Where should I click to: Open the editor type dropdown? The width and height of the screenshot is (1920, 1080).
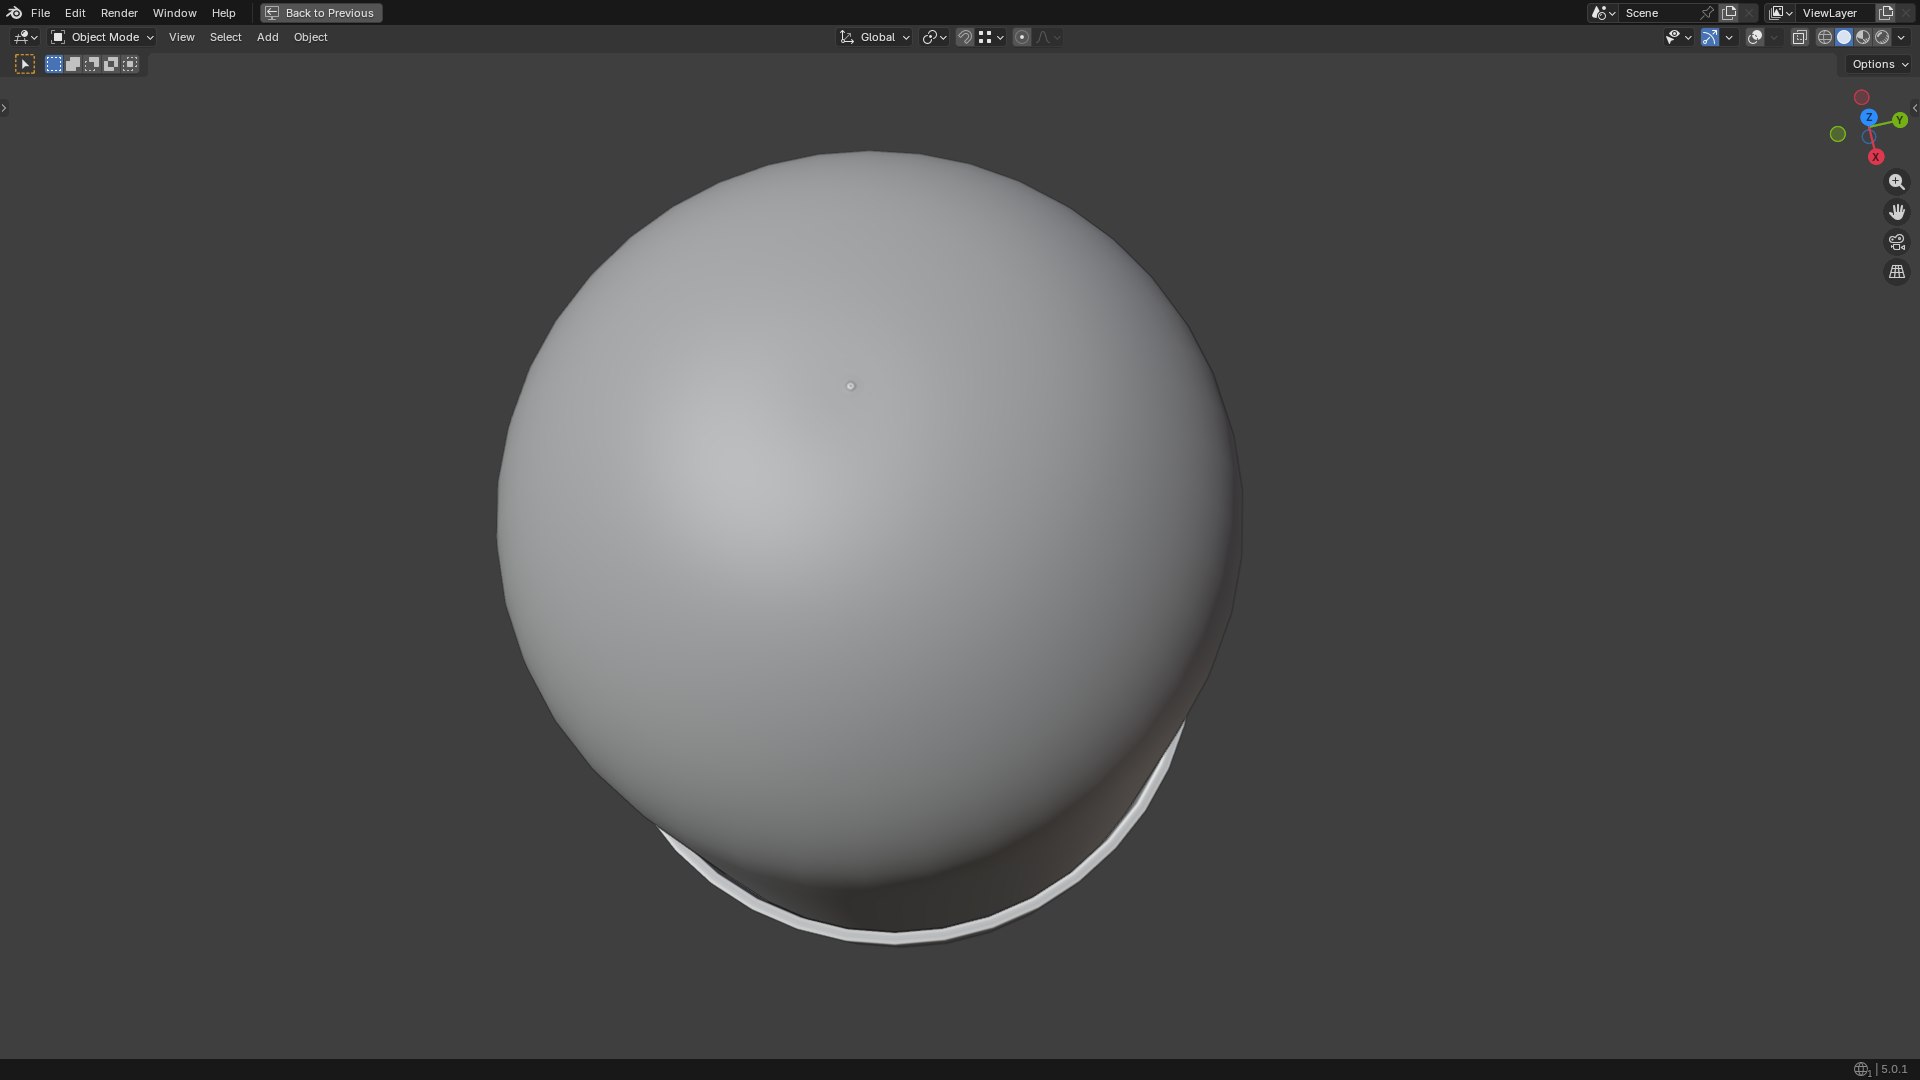coord(25,37)
